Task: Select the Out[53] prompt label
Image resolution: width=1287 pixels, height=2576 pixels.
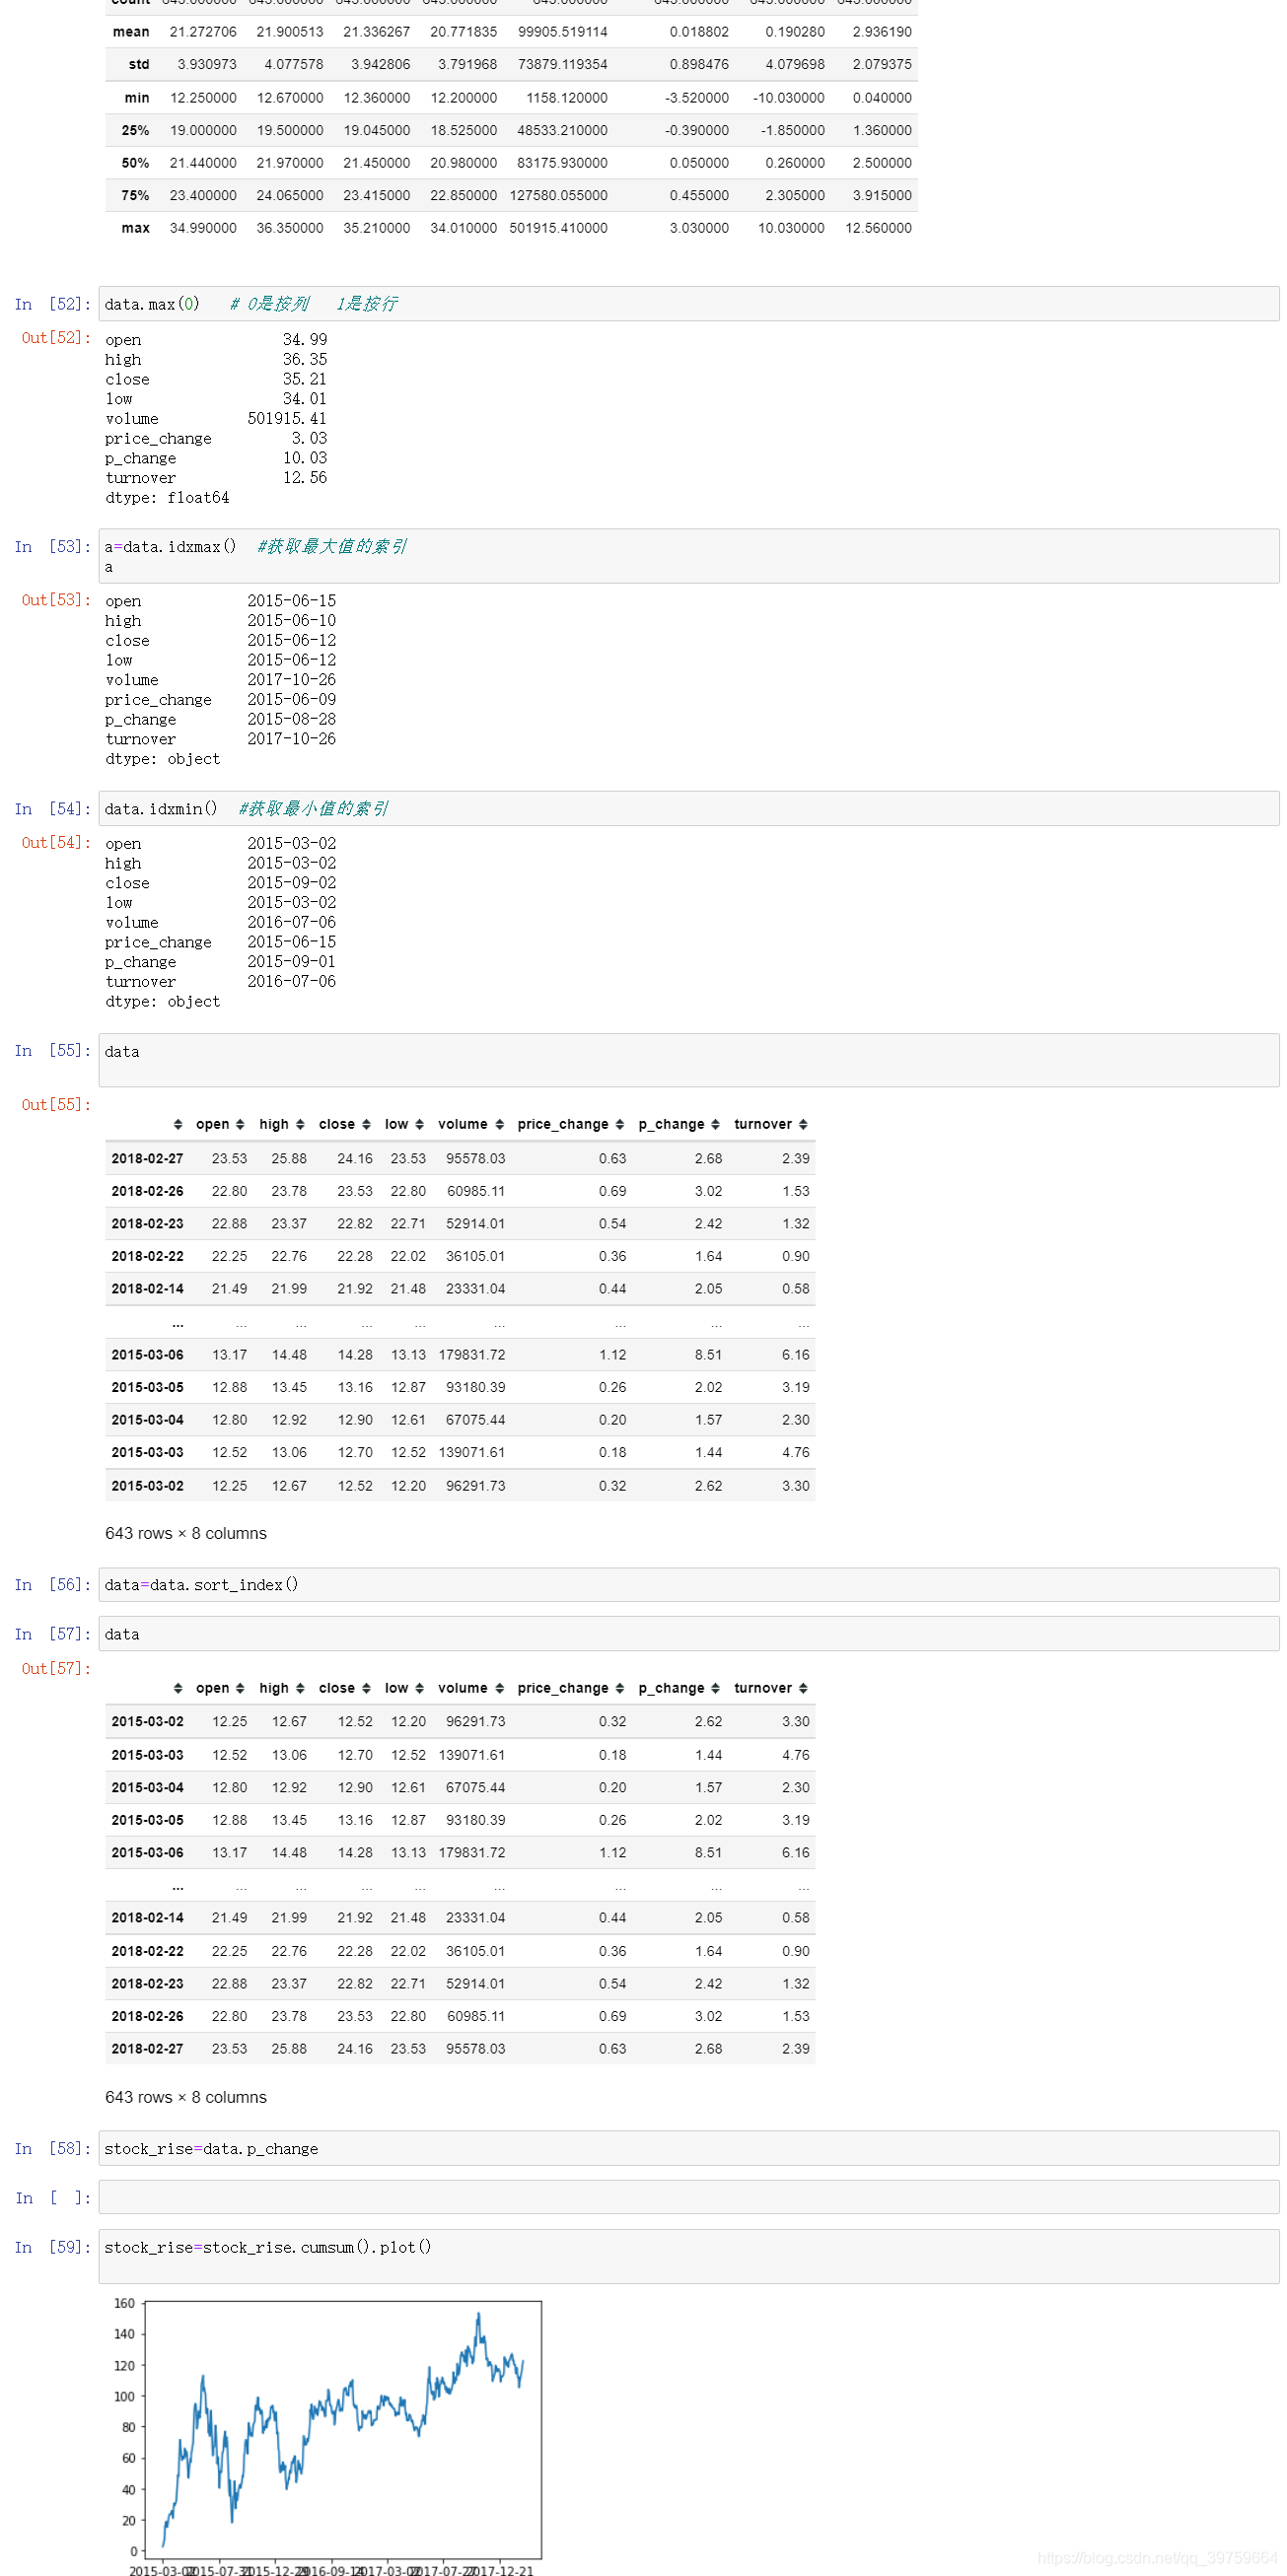Action: (56, 599)
